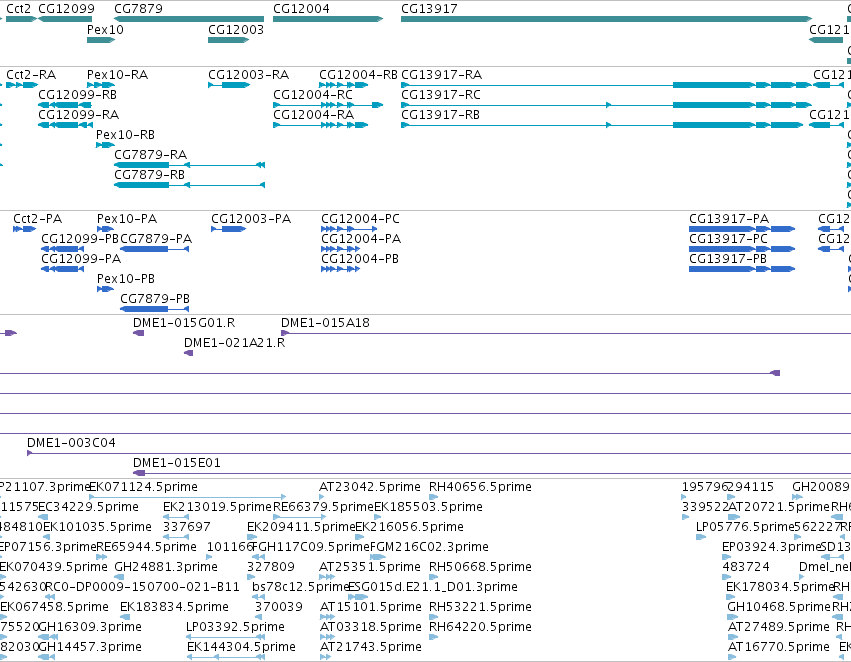Viewport: 851px width, 662px height.
Task: Click the DME1-021A21.R clone label
Action: point(234,343)
